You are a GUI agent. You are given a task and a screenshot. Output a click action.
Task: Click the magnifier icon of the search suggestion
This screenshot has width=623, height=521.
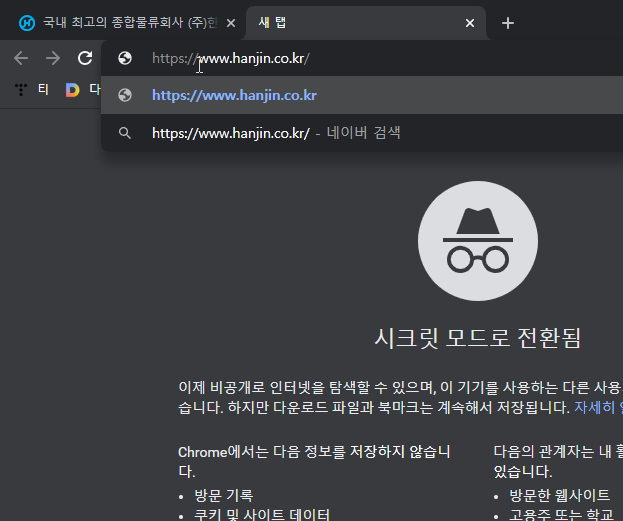click(125, 133)
